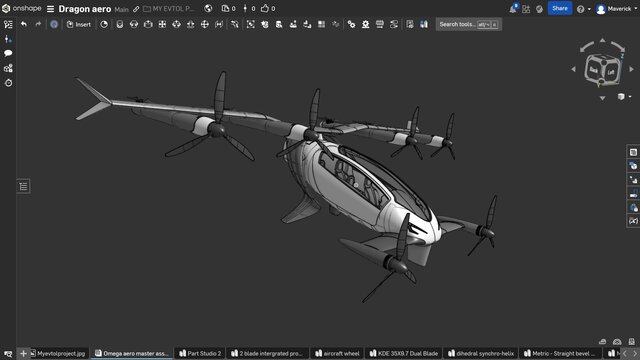640x360 pixels.
Task: Undo the last action
Action: (x=24, y=24)
